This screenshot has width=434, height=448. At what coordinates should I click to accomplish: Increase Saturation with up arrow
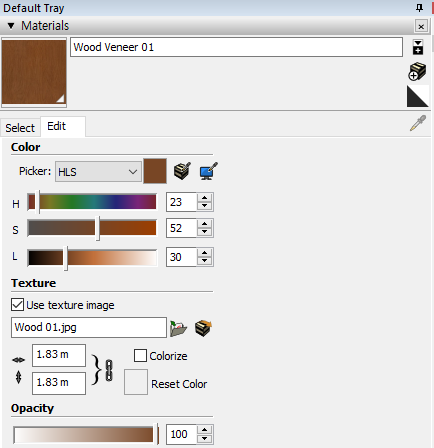point(204,224)
